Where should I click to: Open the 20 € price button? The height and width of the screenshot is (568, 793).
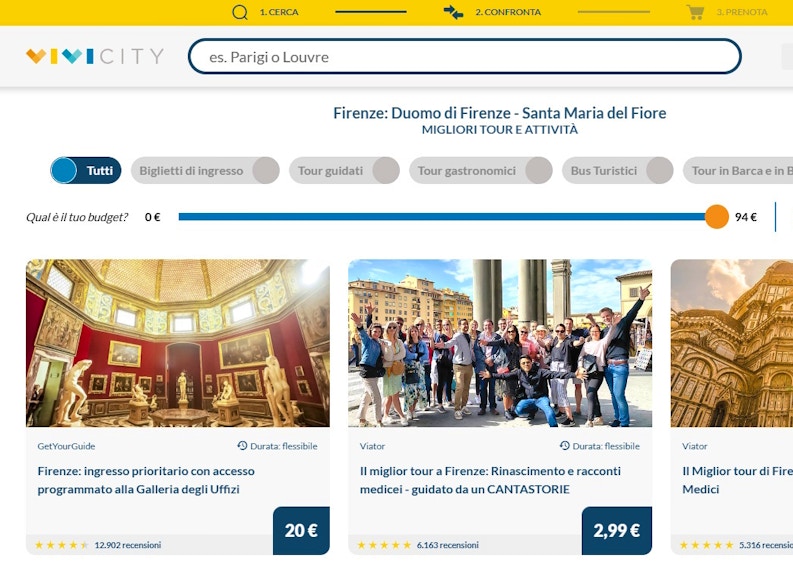point(301,530)
